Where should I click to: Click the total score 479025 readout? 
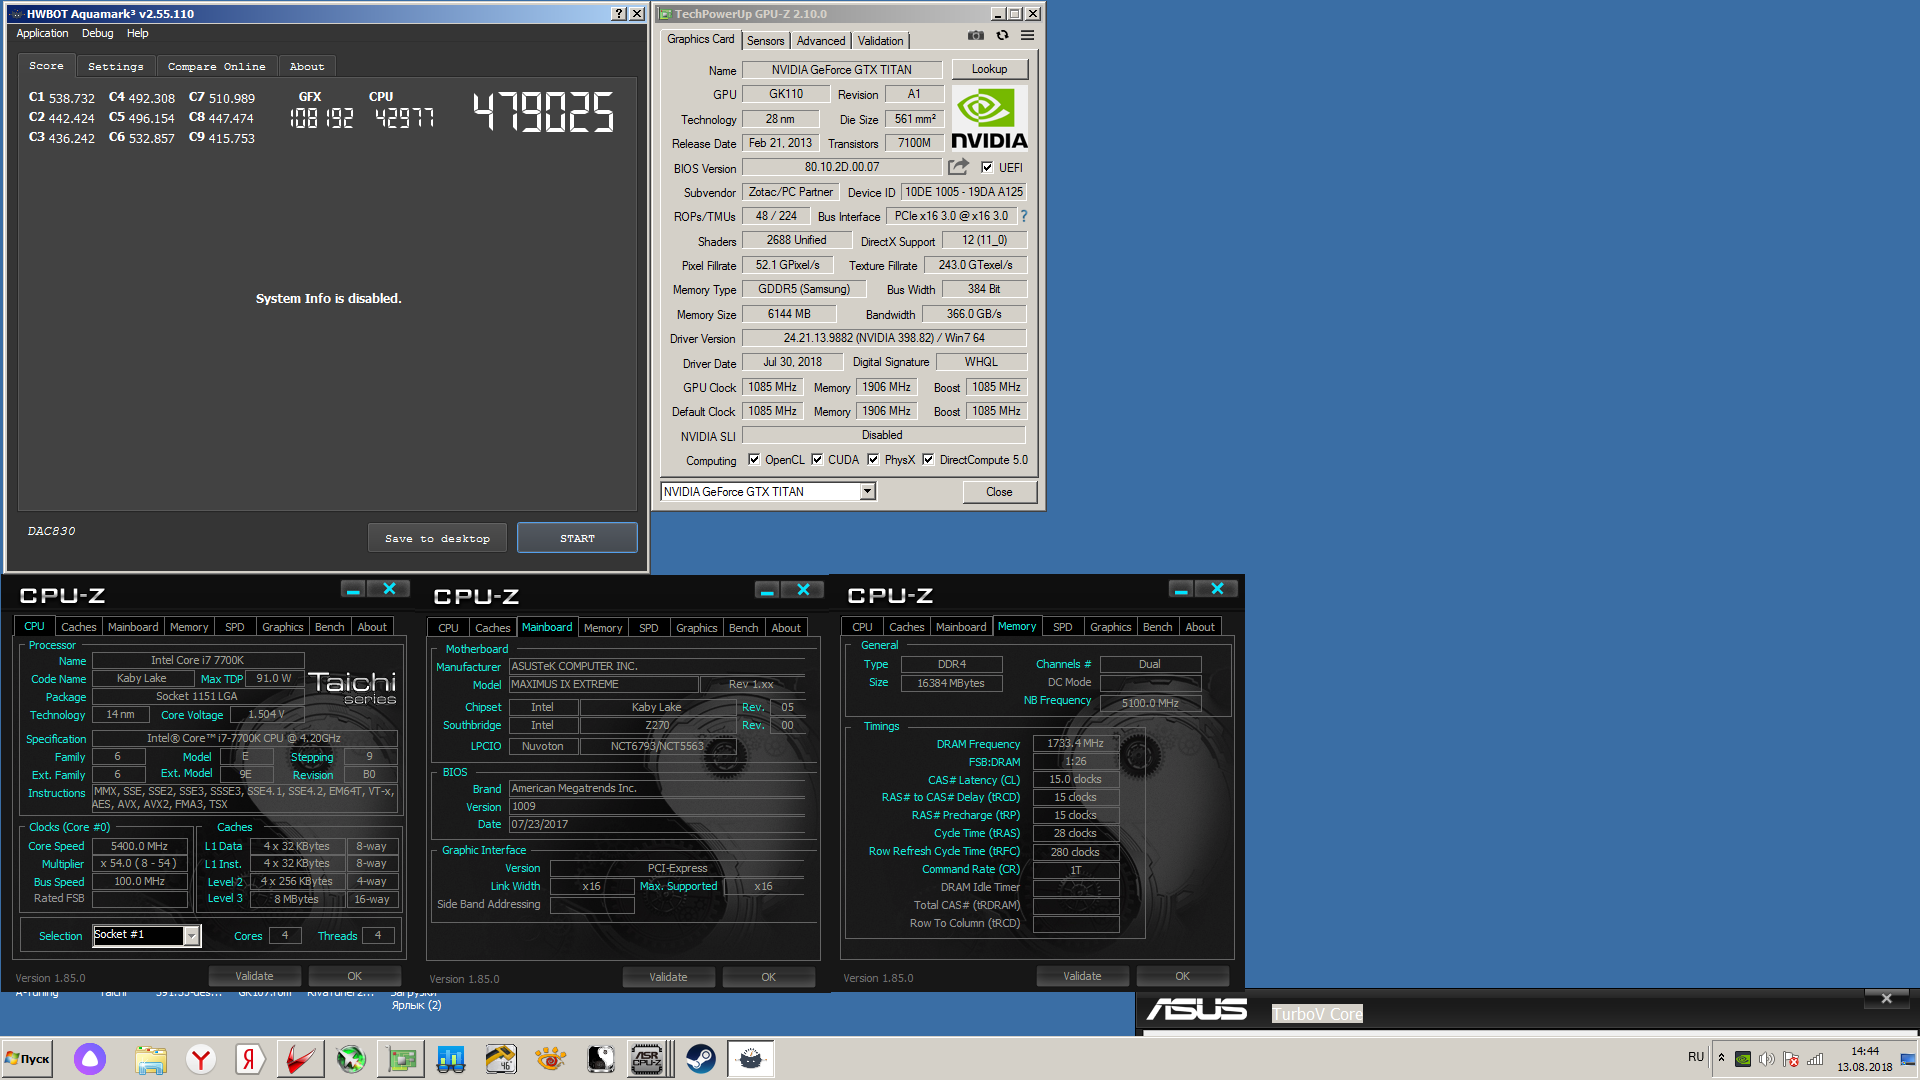pos(543,112)
